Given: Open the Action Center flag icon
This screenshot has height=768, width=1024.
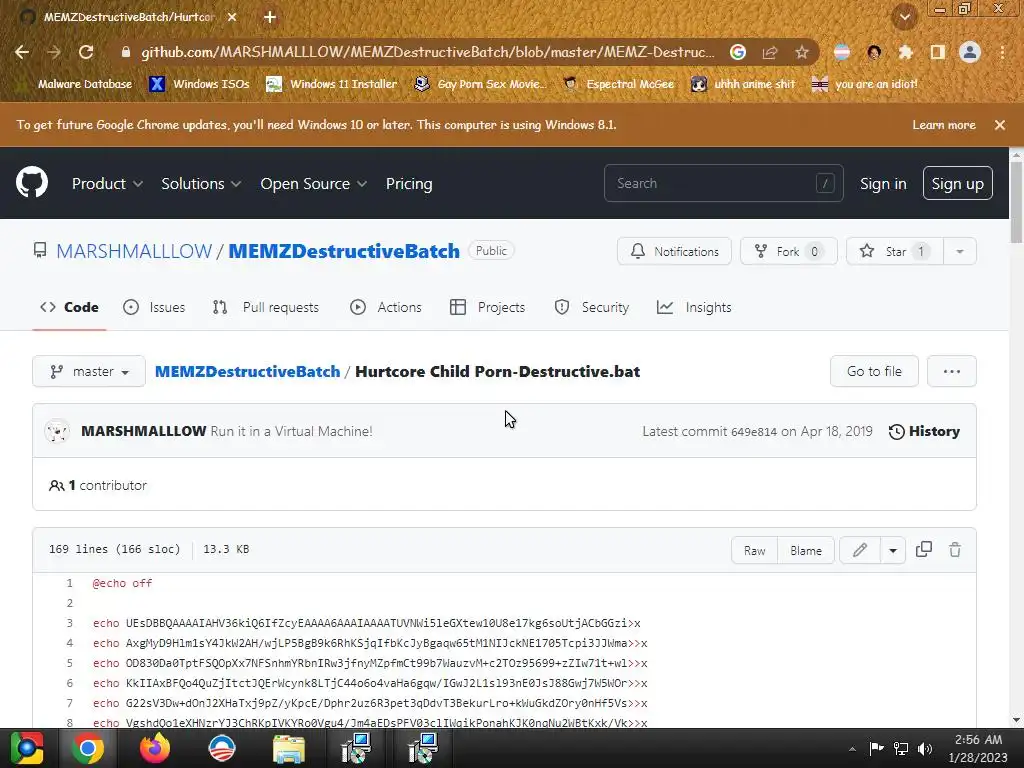Looking at the screenshot, I should pos(876,748).
